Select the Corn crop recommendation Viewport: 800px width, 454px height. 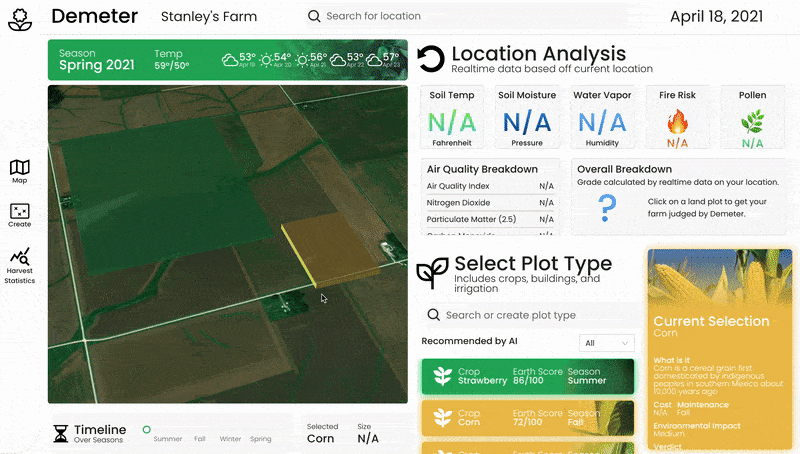[528, 418]
